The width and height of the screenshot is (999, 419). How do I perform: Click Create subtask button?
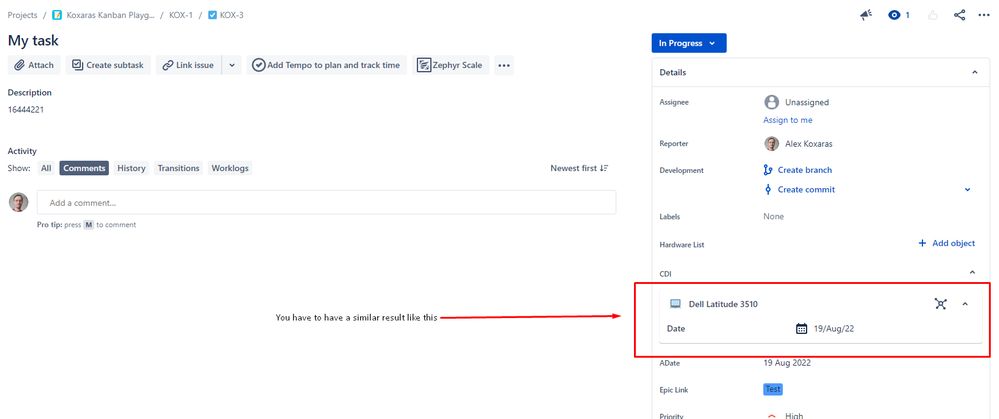point(108,65)
